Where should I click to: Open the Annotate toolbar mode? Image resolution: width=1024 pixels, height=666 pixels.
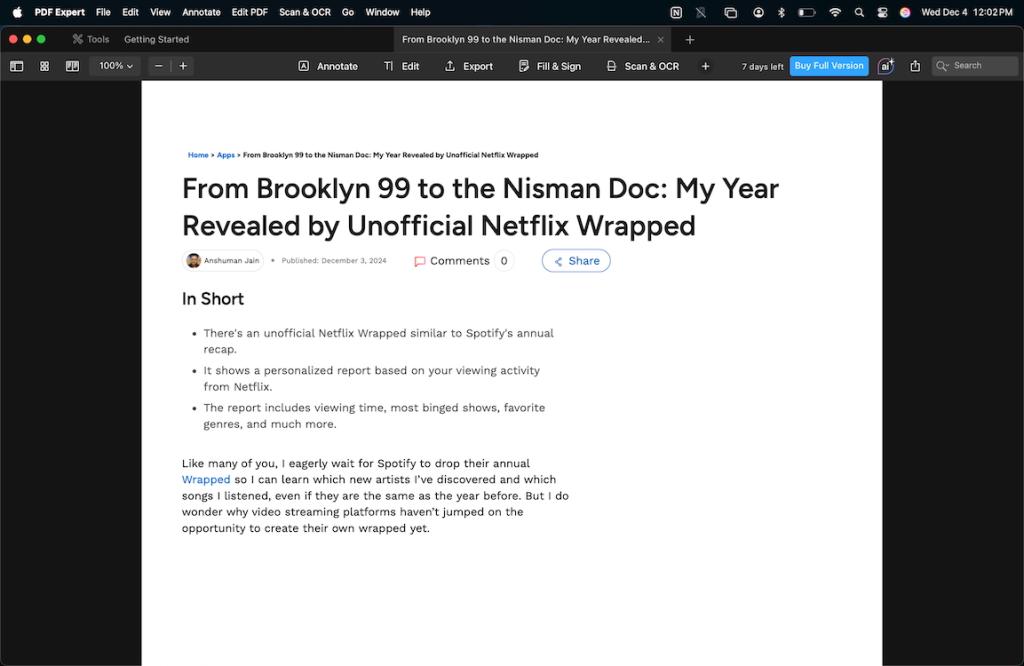pos(328,66)
